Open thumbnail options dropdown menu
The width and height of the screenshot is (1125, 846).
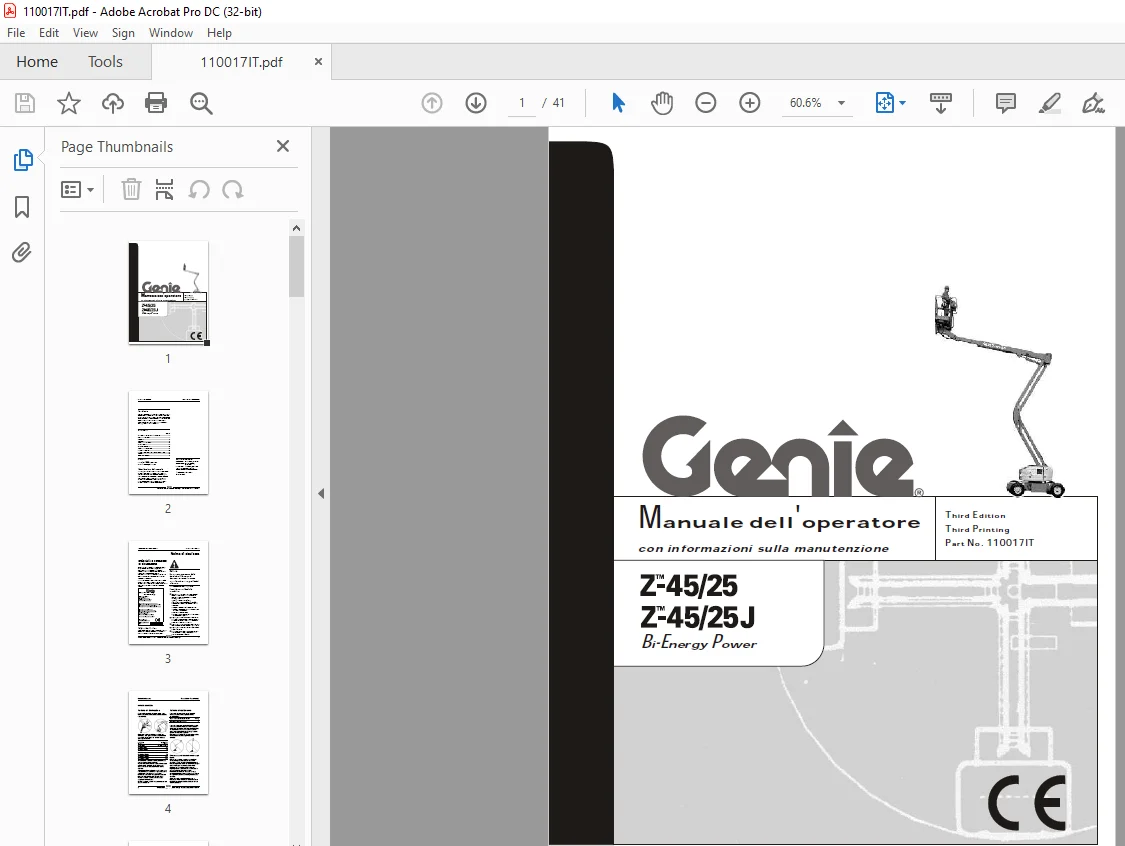[x=77, y=189]
